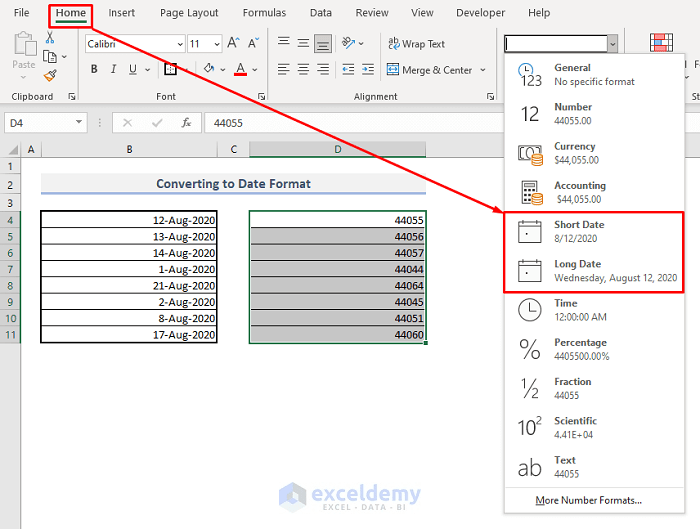Click the Name Box showing D4
Viewport: 700px width, 529px height.
coord(46,123)
